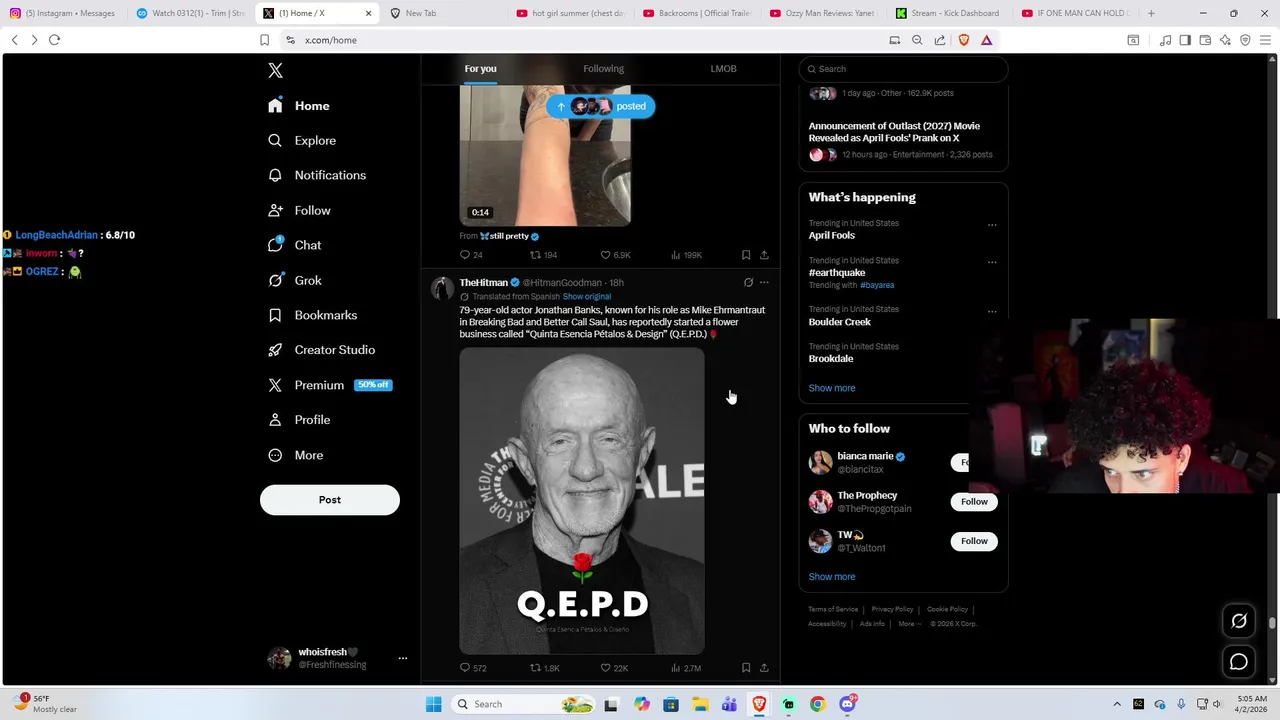Expand the footer More menu
Image resolution: width=1280 pixels, height=720 pixels.
[909, 624]
